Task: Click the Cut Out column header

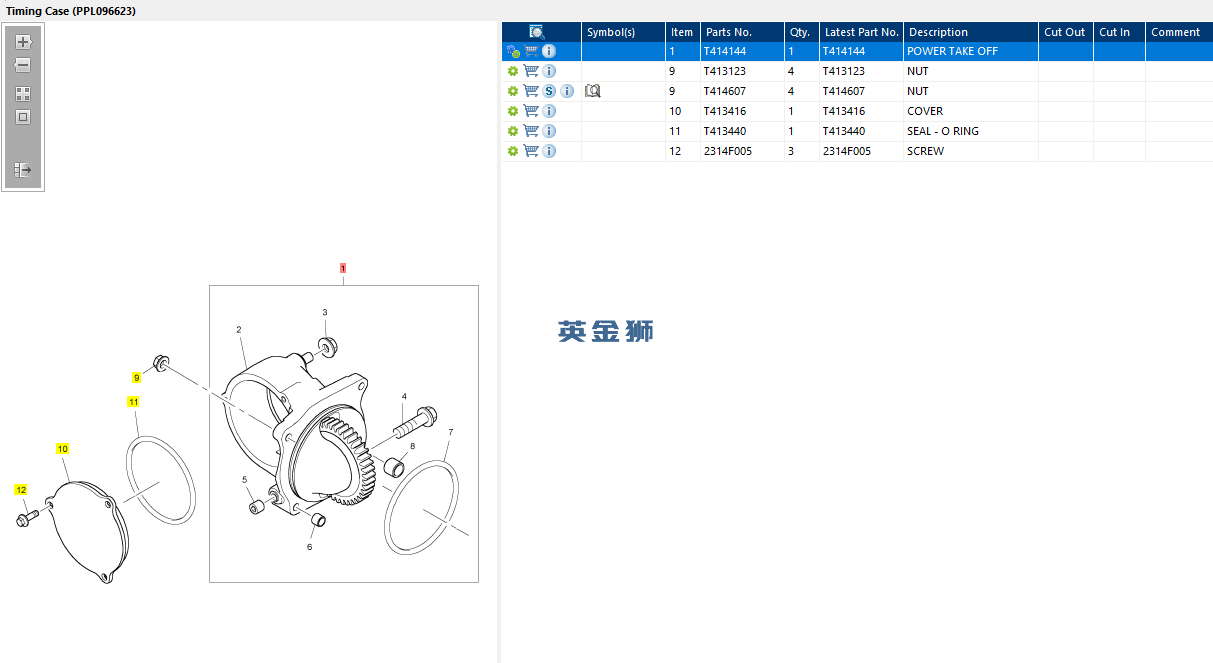Action: tap(1065, 32)
